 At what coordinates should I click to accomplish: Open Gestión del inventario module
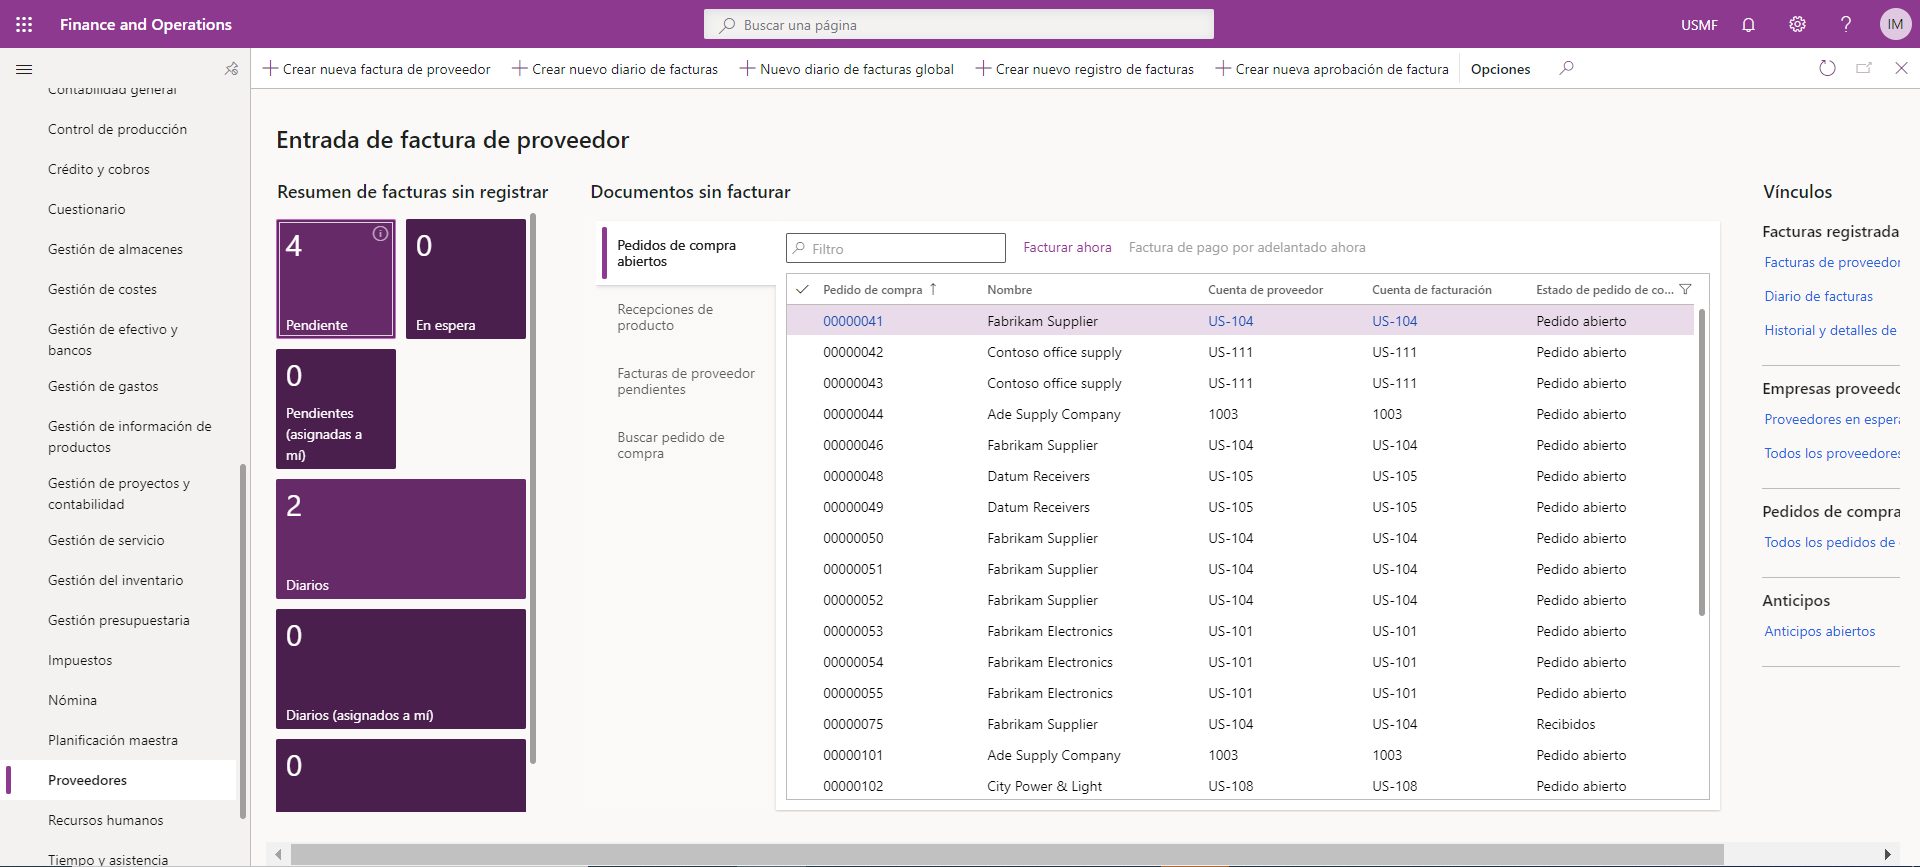(115, 580)
